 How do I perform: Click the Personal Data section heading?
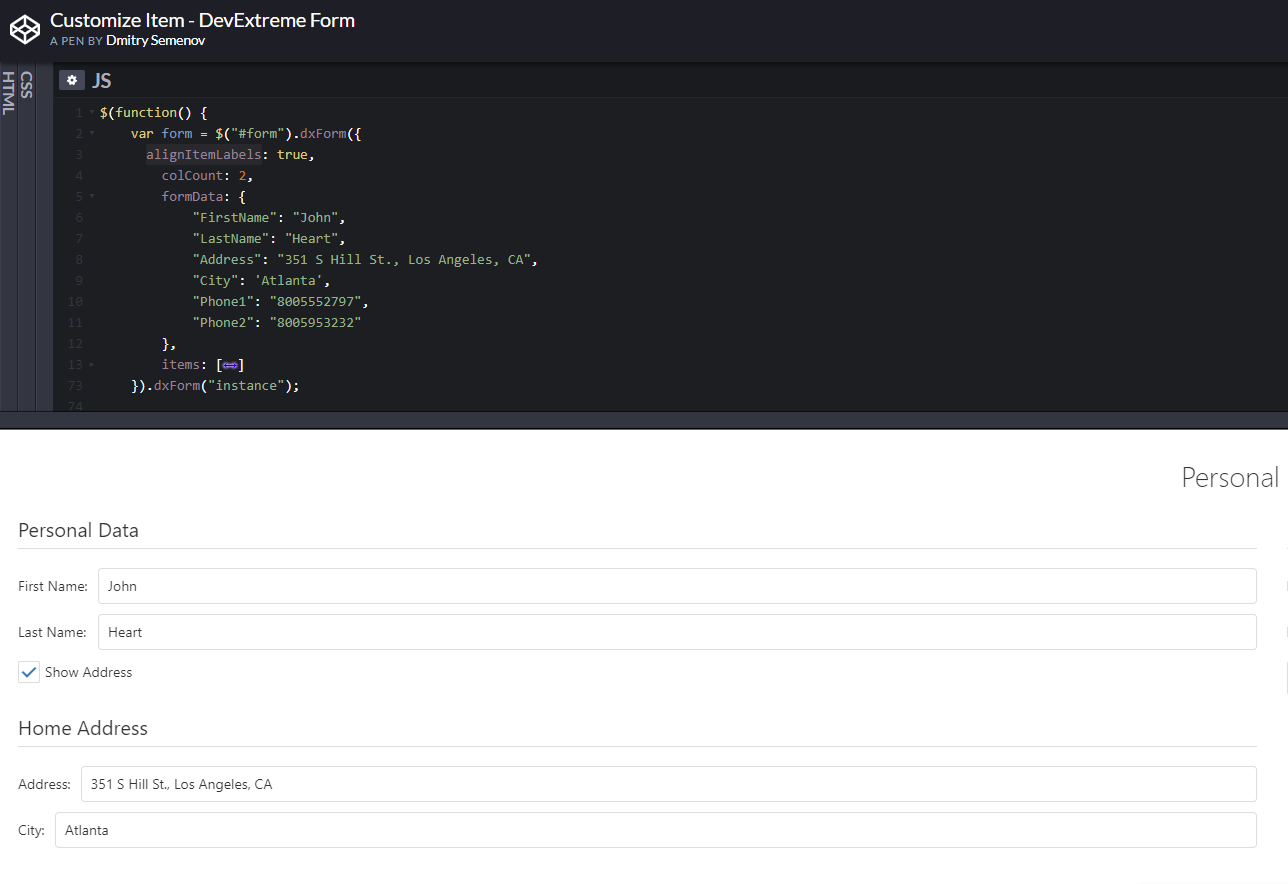(x=78, y=530)
